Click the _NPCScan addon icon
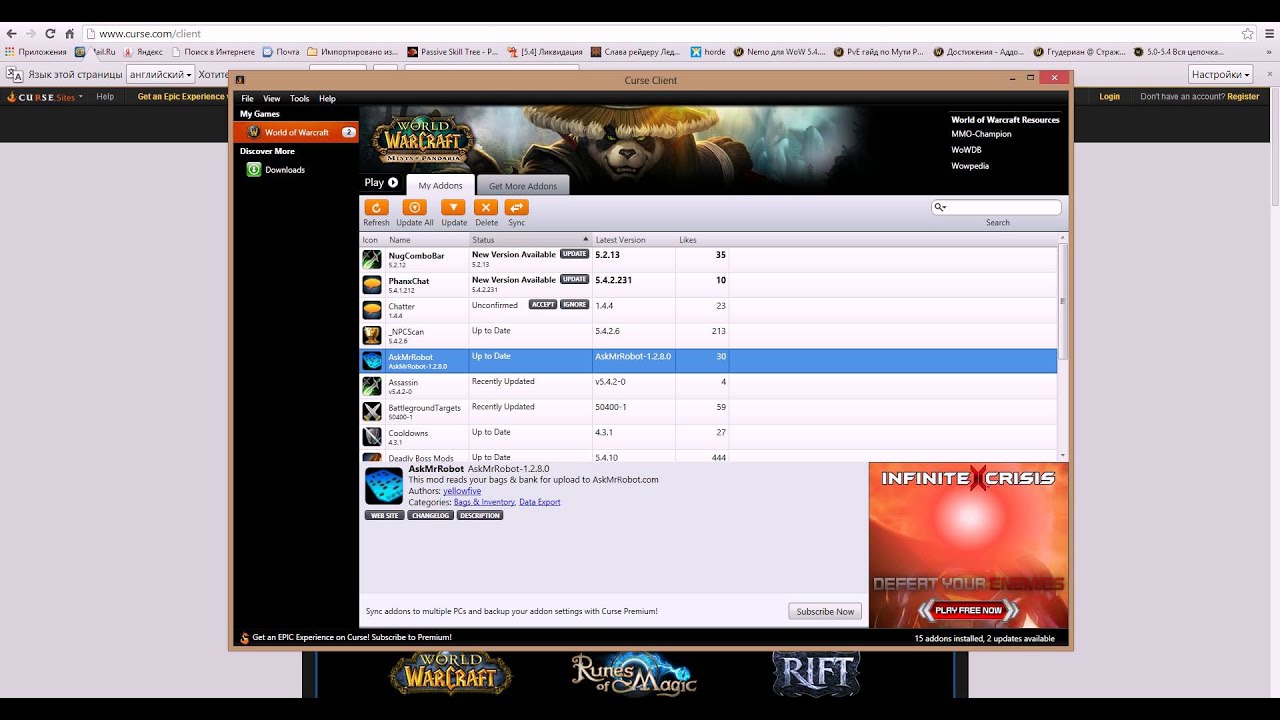The height and width of the screenshot is (720, 1280). click(372, 335)
